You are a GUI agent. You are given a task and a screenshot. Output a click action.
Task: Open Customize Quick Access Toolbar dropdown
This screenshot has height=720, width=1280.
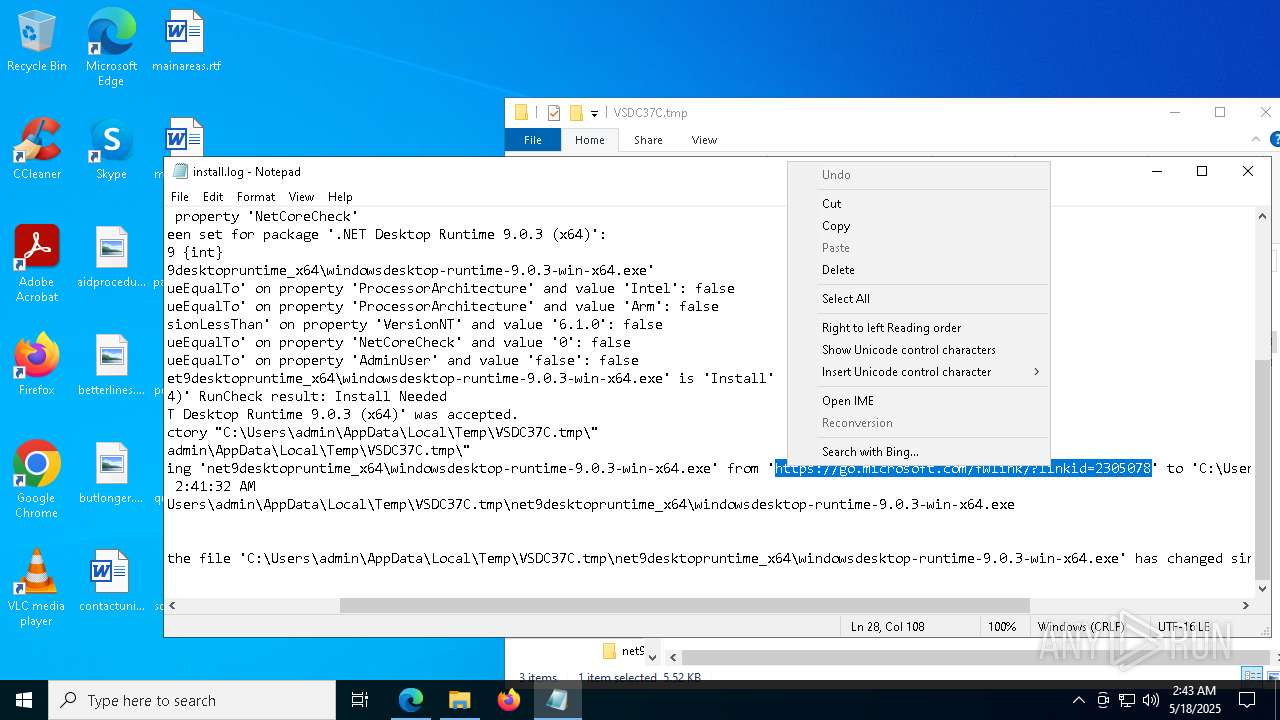coord(594,113)
